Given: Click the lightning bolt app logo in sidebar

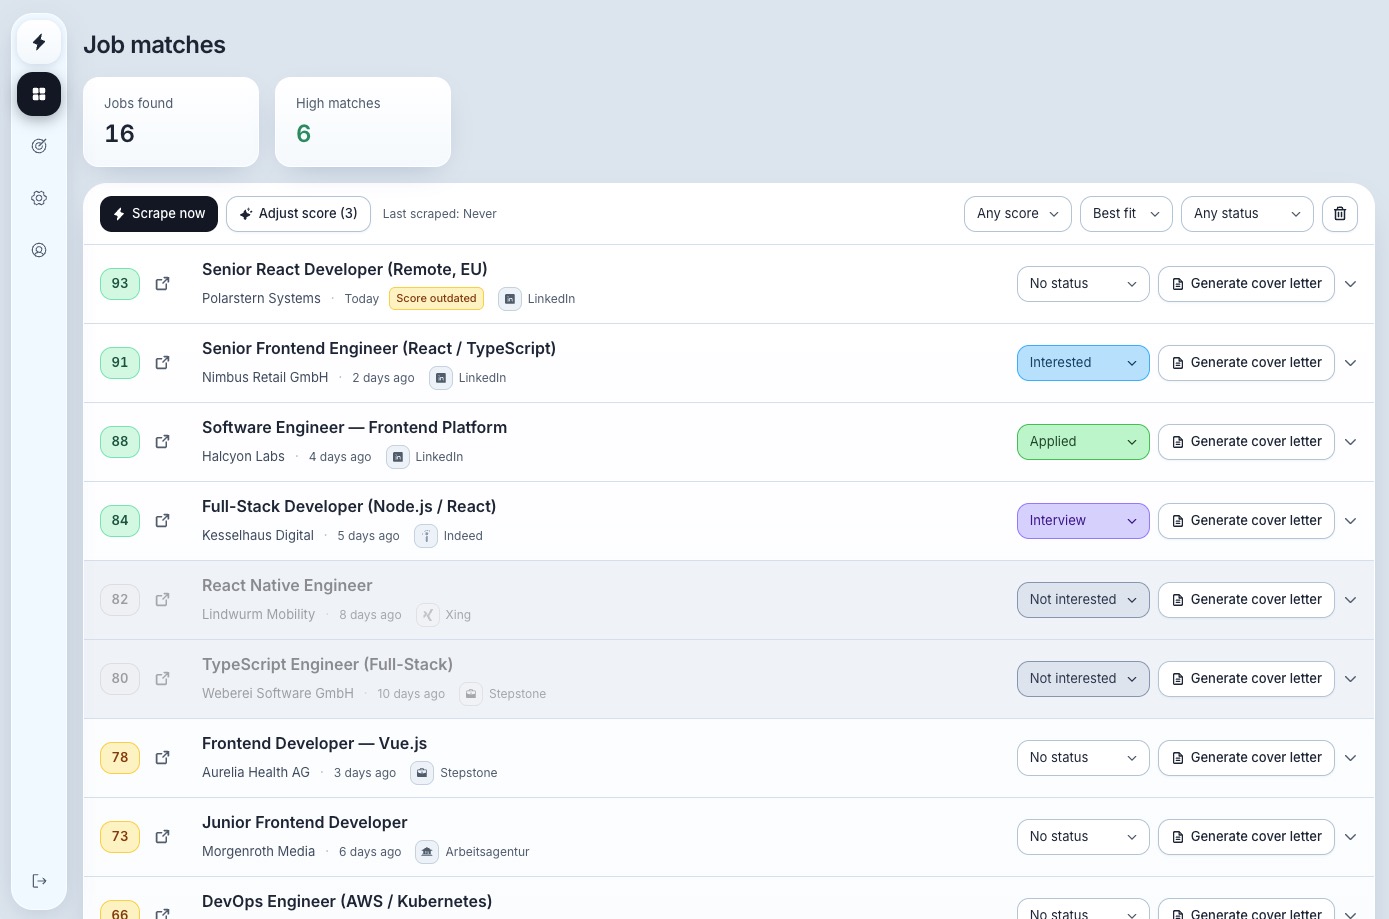Looking at the screenshot, I should [39, 42].
